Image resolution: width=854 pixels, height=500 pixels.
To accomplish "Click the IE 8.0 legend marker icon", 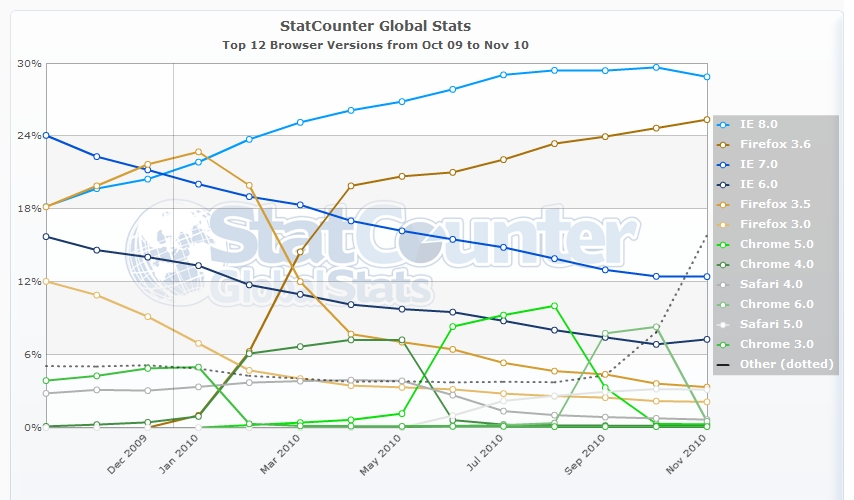I will pyautogui.click(x=723, y=124).
